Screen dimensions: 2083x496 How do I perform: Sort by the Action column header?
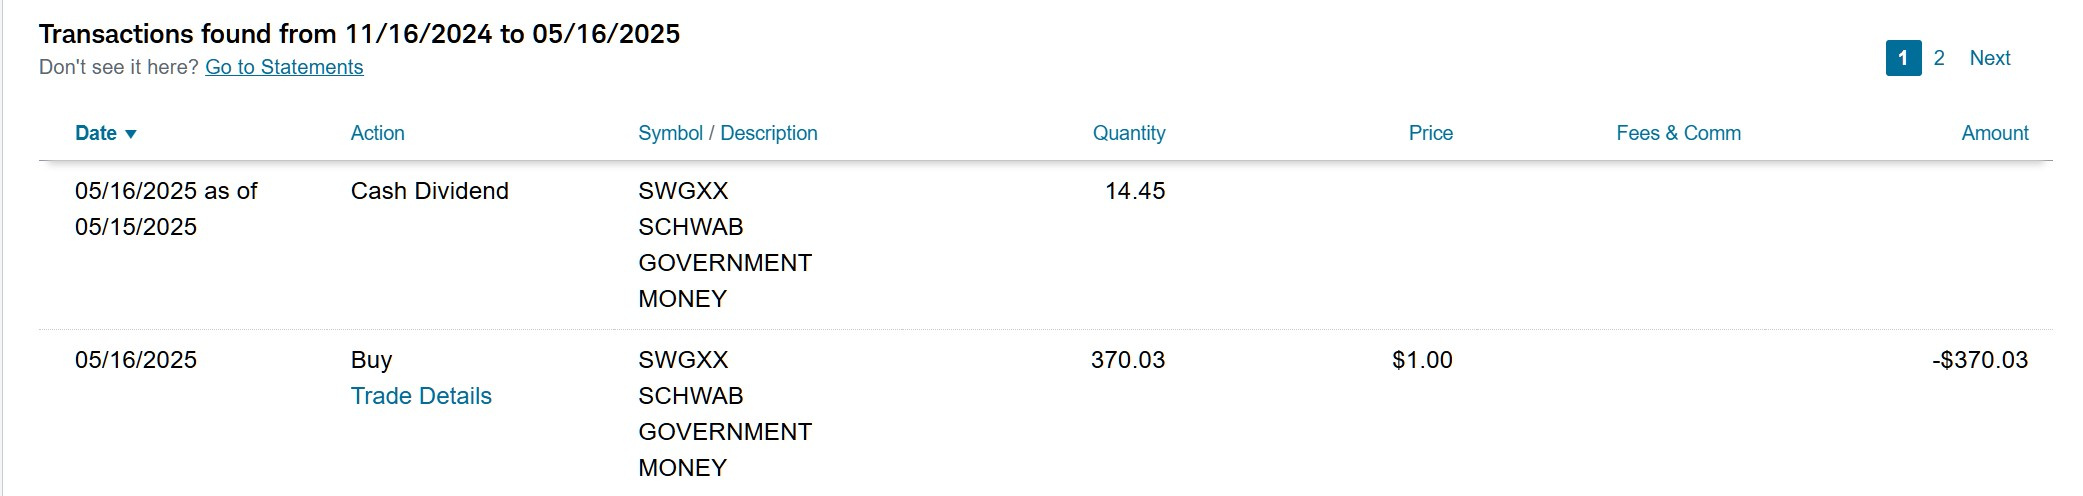(x=377, y=133)
